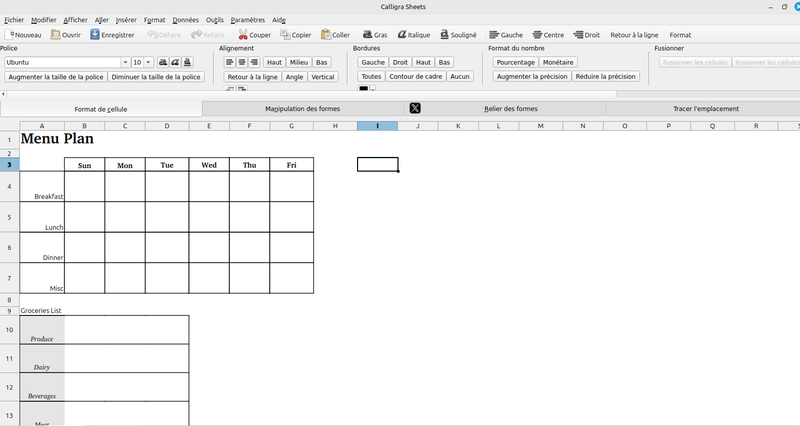Paste using the Coller icon
Image resolution: width=800 pixels, height=426 pixels.
326,35
